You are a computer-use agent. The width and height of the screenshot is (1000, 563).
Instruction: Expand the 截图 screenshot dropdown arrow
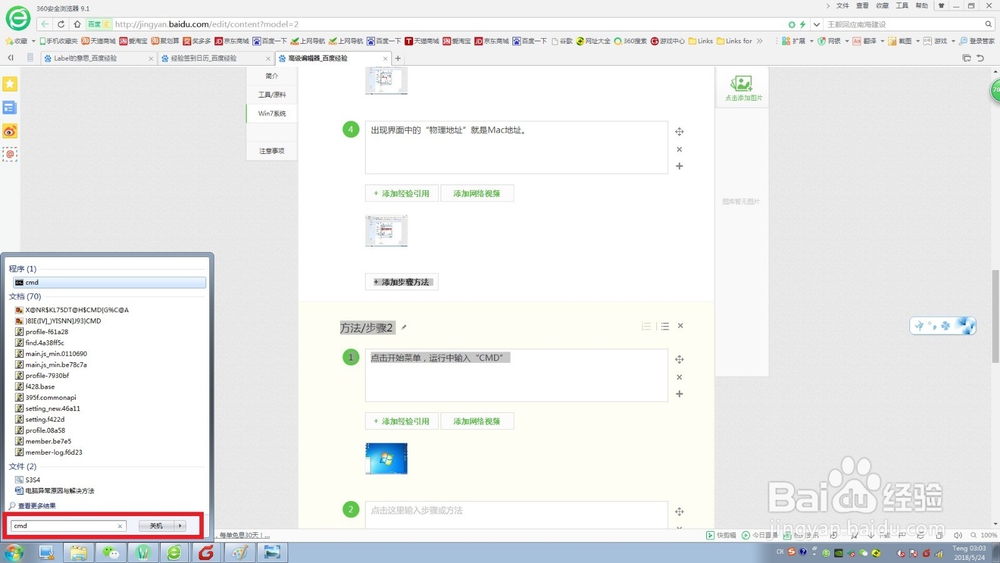coord(918,41)
